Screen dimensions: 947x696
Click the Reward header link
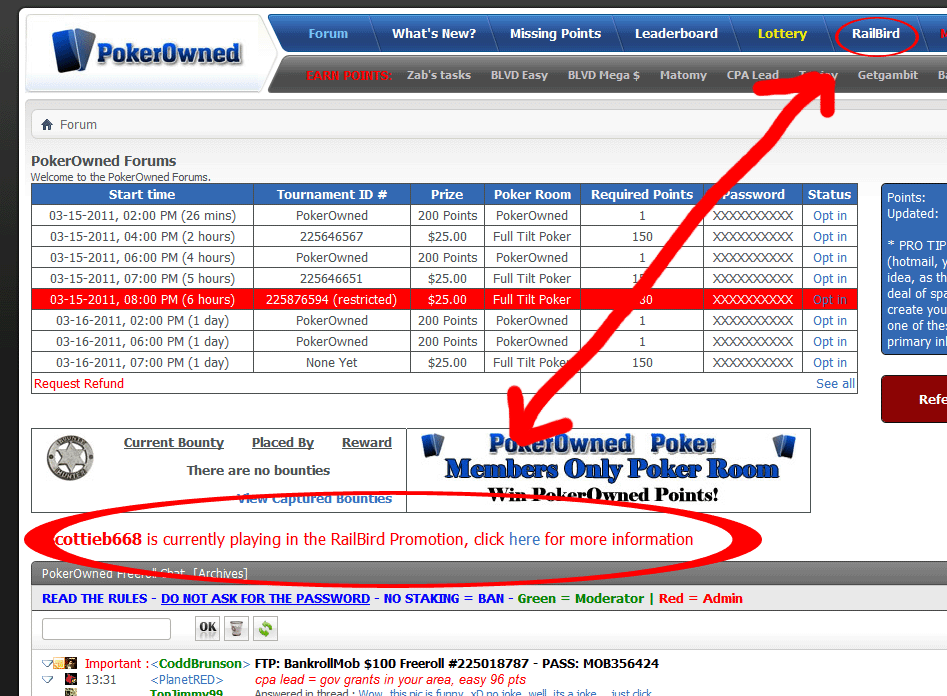point(367,443)
